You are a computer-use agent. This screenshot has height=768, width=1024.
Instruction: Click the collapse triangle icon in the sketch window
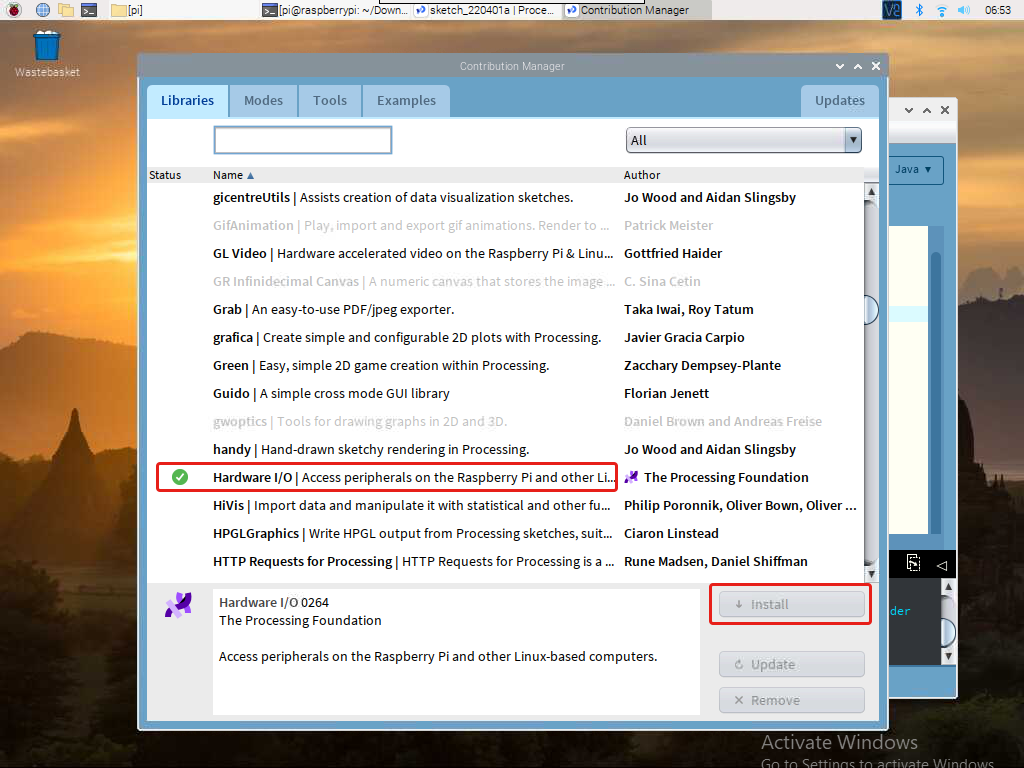pos(942,566)
